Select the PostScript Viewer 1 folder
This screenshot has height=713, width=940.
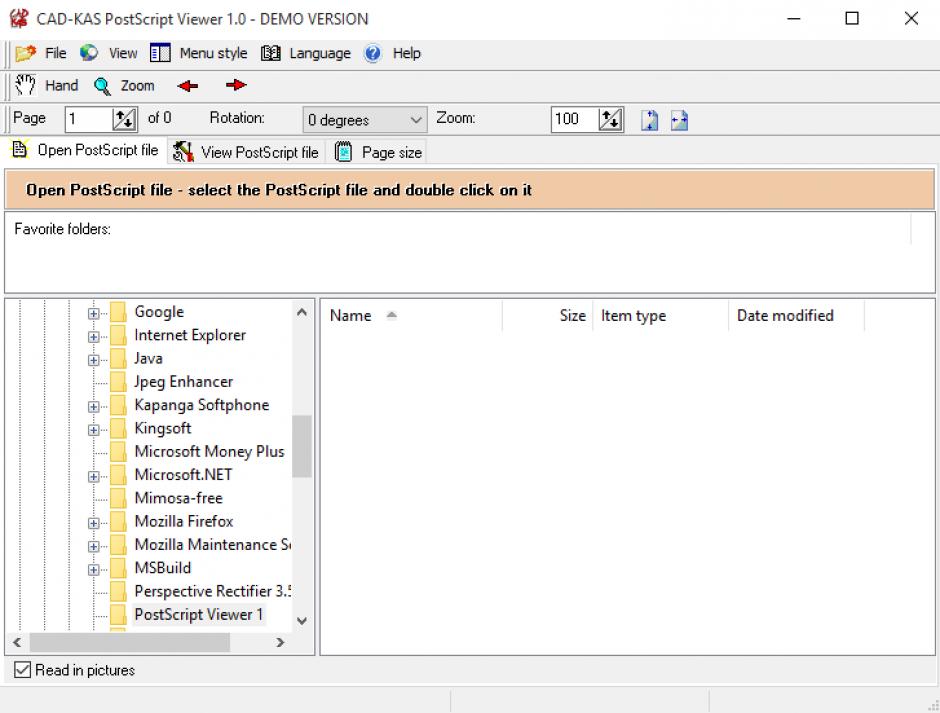[x=198, y=614]
